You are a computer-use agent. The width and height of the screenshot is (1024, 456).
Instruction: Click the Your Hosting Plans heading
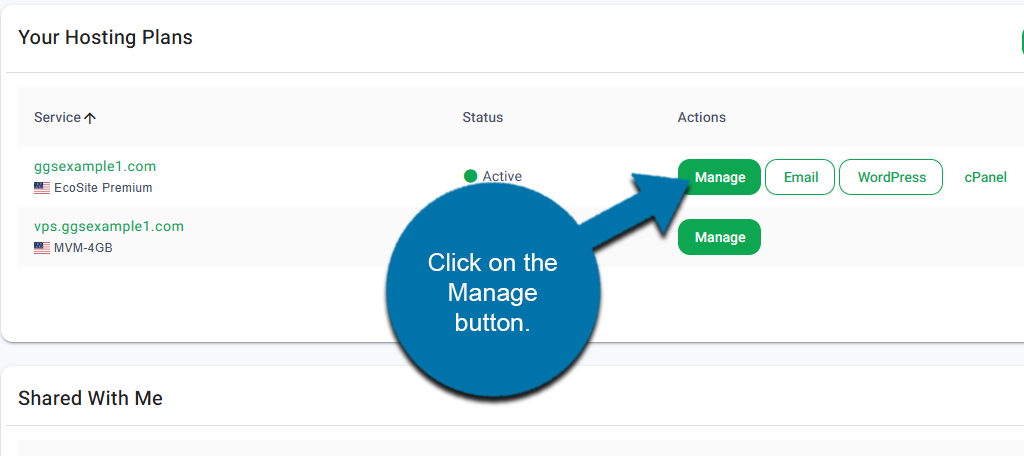pyautogui.click(x=105, y=38)
